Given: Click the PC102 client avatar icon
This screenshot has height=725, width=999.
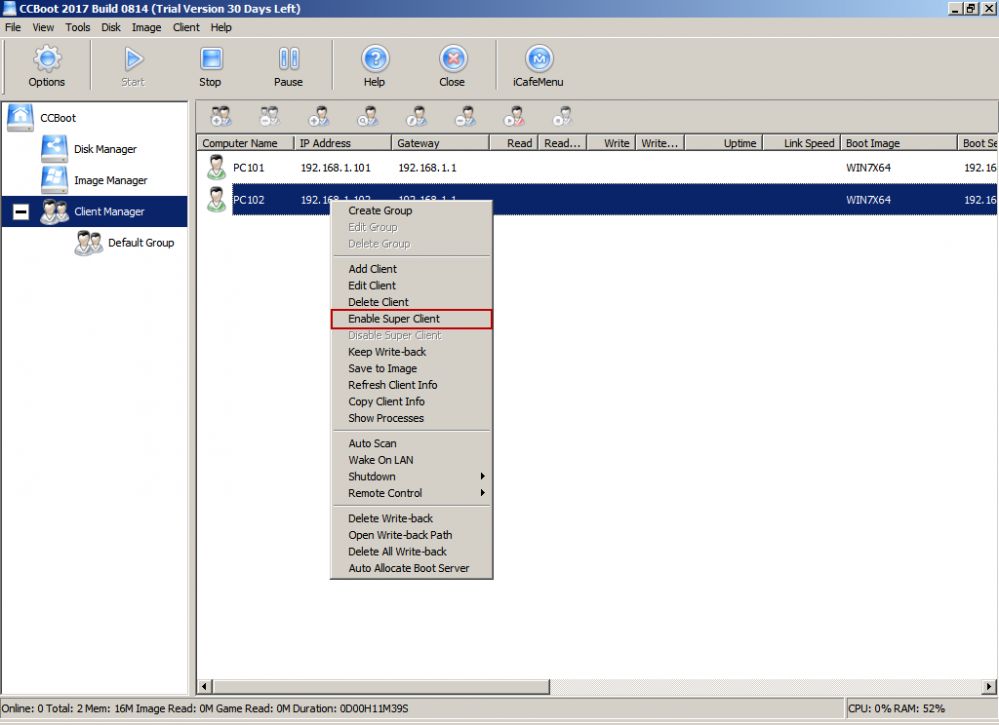Looking at the screenshot, I should click(x=217, y=199).
